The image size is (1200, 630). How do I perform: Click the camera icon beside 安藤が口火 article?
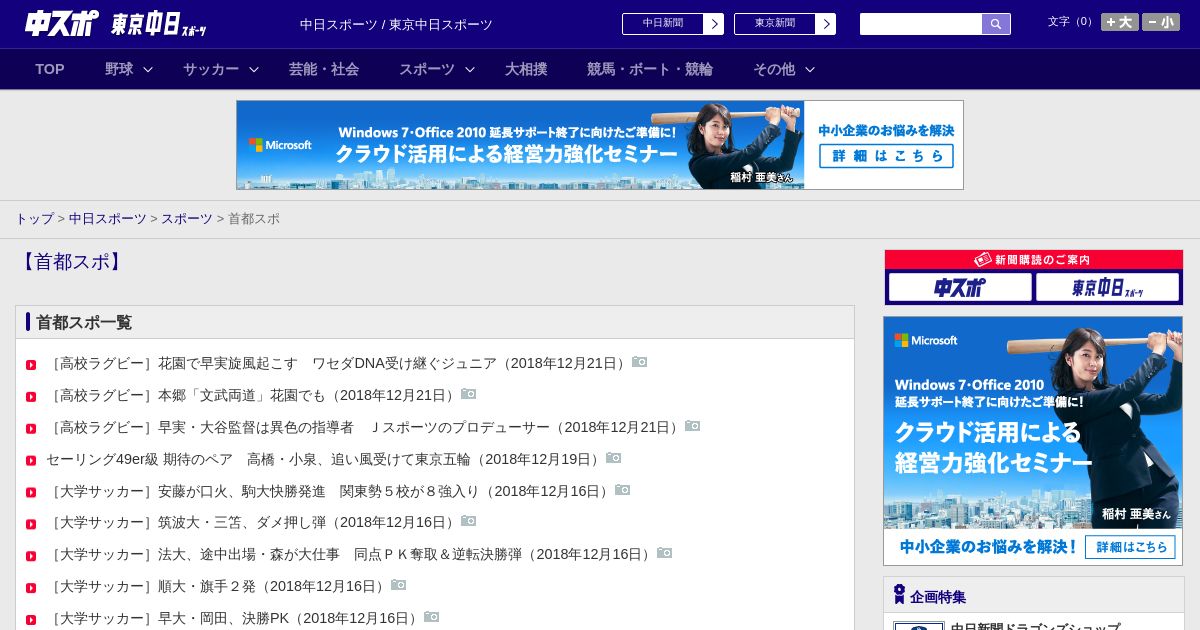(x=623, y=490)
